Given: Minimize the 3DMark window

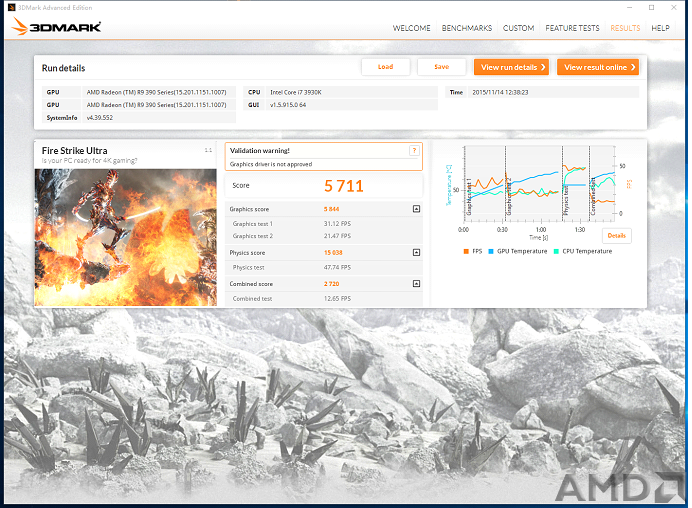Looking at the screenshot, I should [x=630, y=8].
